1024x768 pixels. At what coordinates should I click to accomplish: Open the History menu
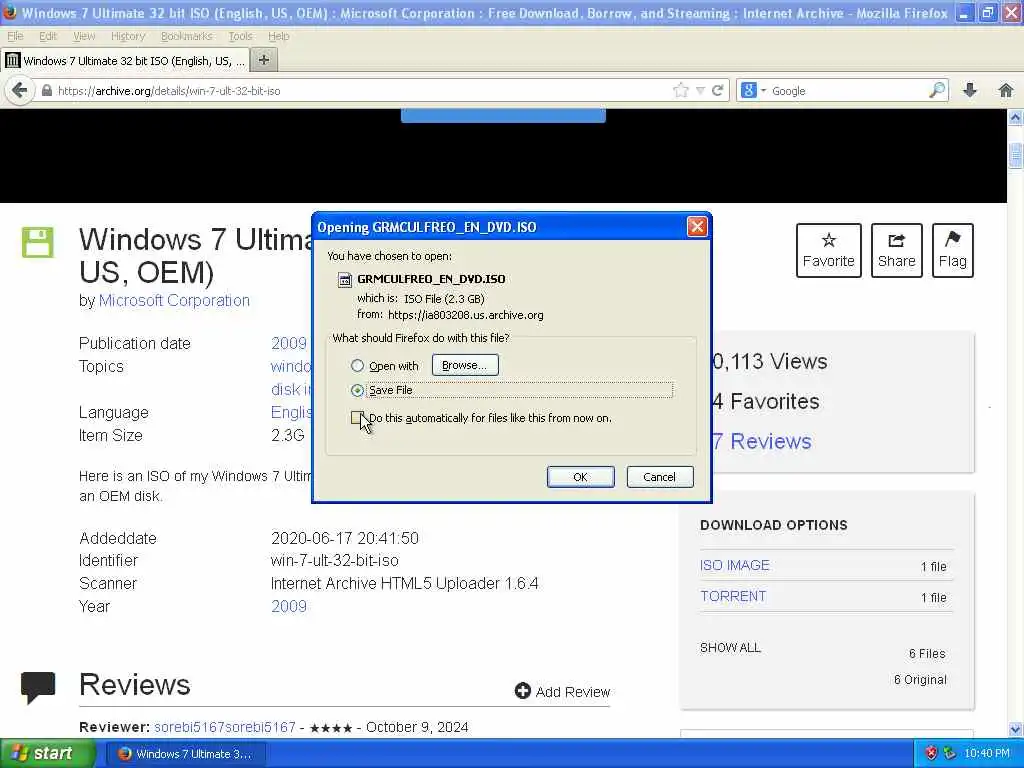(128, 36)
